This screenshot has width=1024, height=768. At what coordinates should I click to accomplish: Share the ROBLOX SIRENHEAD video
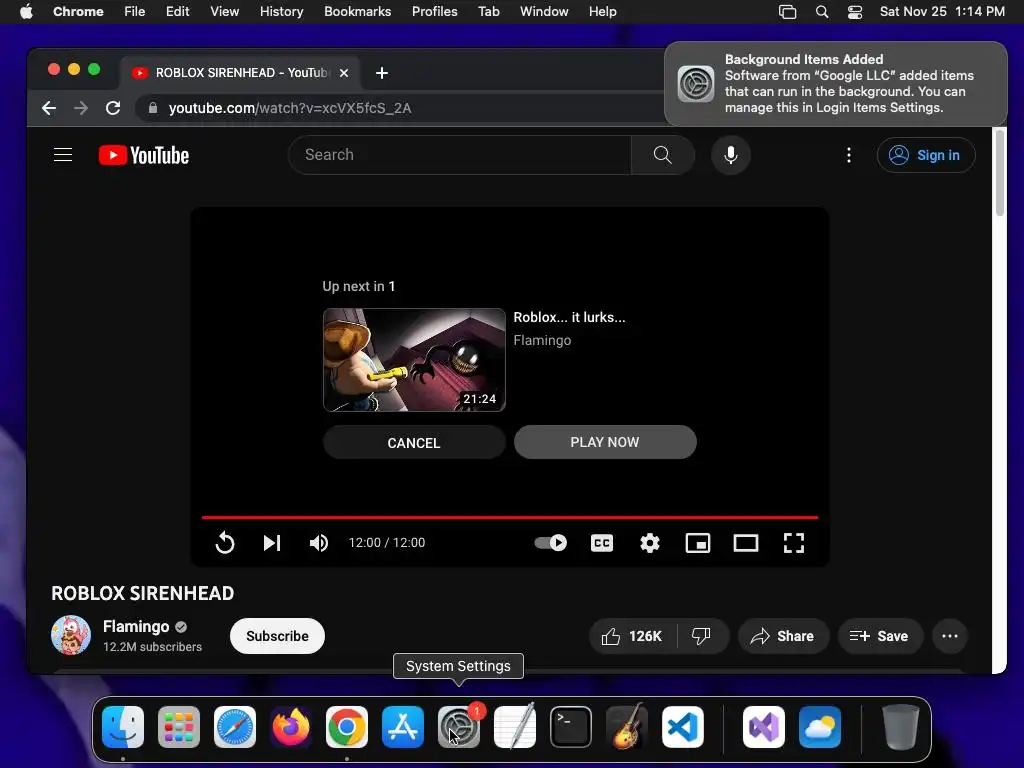(783, 636)
